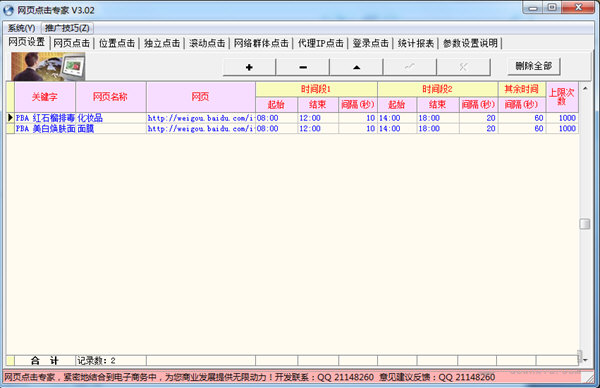Click page name cell 化妆品

(111, 118)
